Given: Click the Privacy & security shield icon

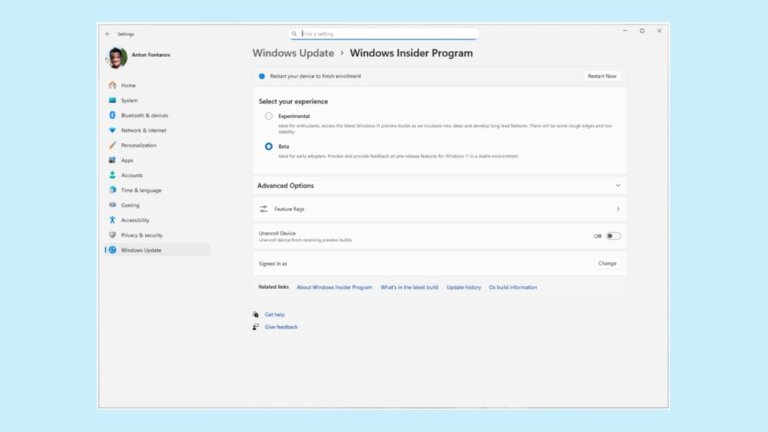Looking at the screenshot, I should [112, 235].
